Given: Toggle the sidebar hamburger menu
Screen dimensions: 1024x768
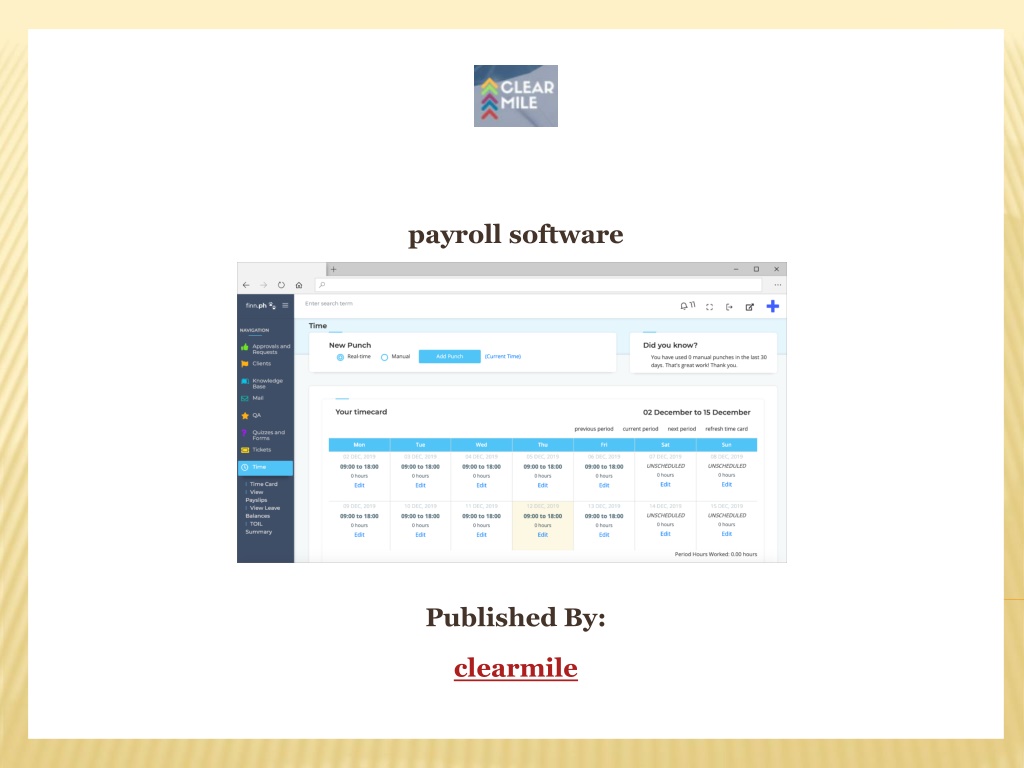Looking at the screenshot, I should (285, 306).
